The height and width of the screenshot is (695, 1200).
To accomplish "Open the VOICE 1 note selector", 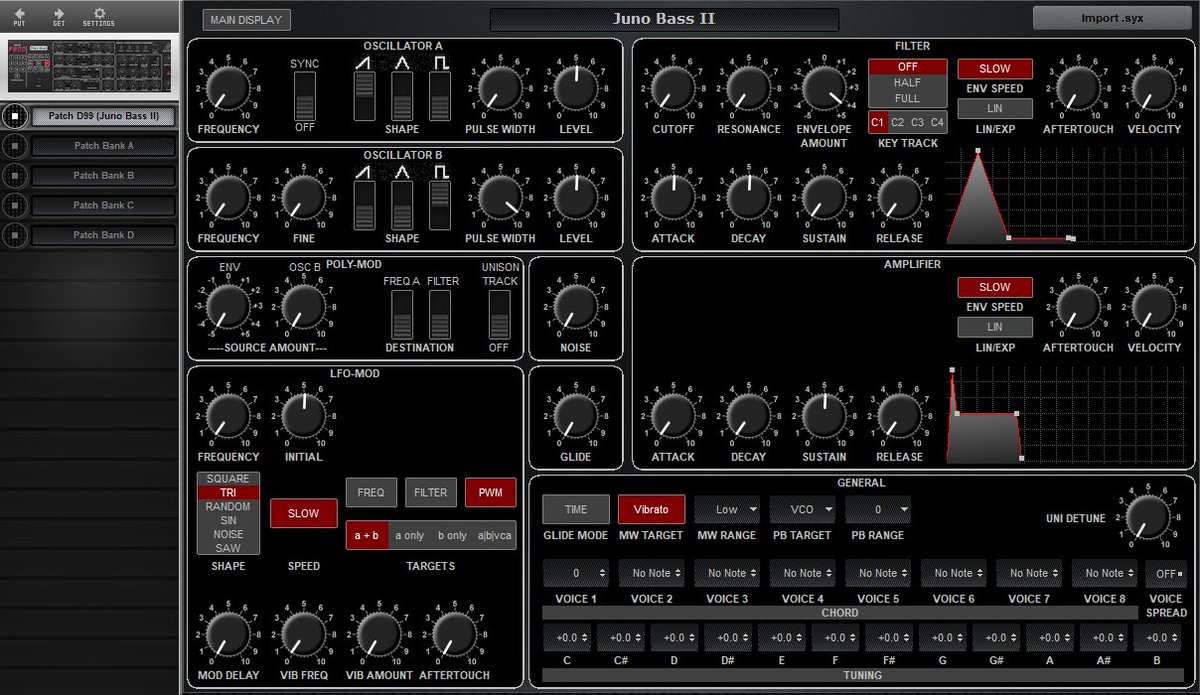I will [x=576, y=573].
